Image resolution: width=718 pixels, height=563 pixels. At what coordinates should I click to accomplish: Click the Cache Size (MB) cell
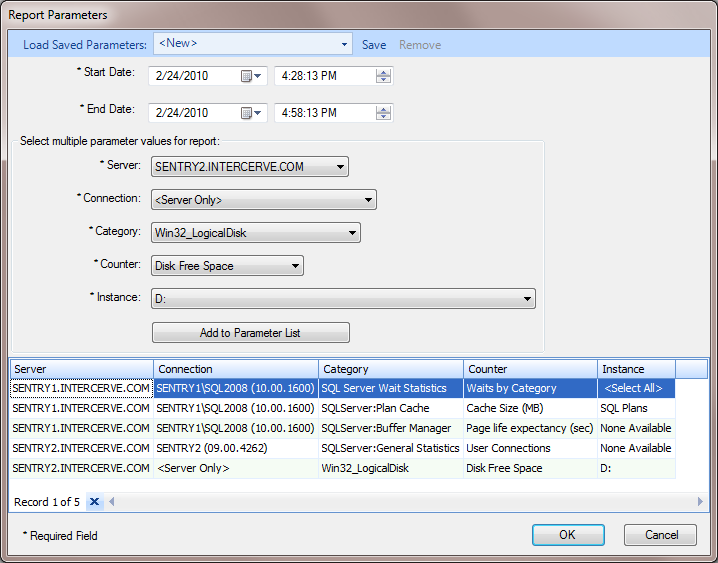click(530, 408)
